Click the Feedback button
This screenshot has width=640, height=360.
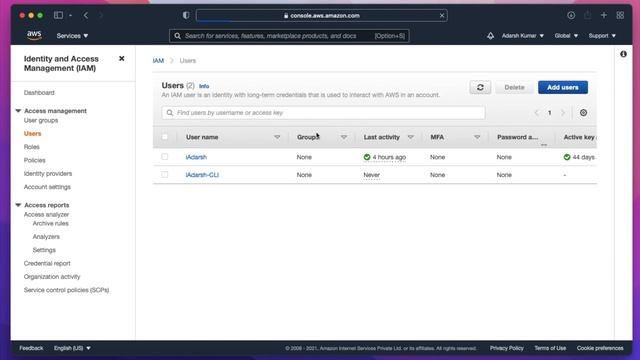click(31, 348)
